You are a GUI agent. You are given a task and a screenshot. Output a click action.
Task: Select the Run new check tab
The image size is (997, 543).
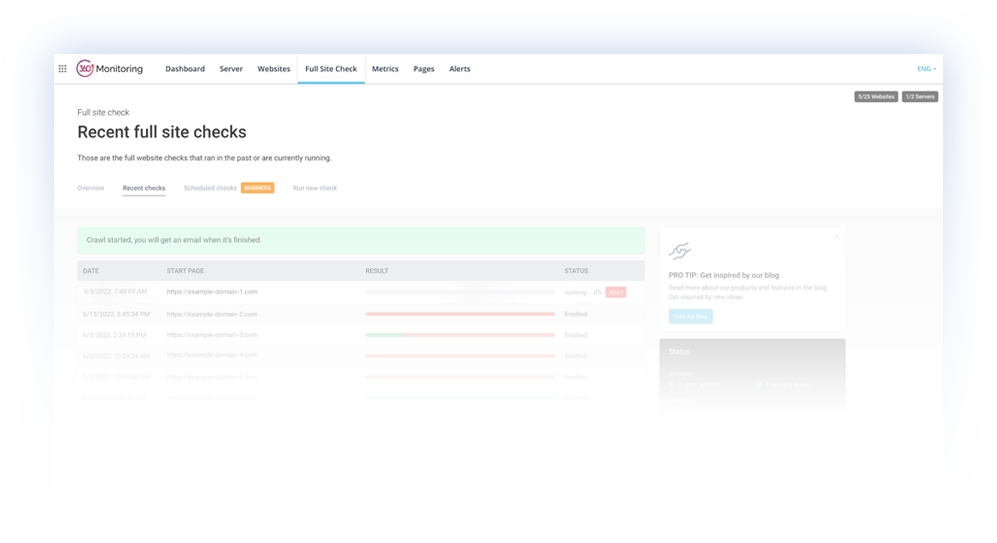click(315, 188)
